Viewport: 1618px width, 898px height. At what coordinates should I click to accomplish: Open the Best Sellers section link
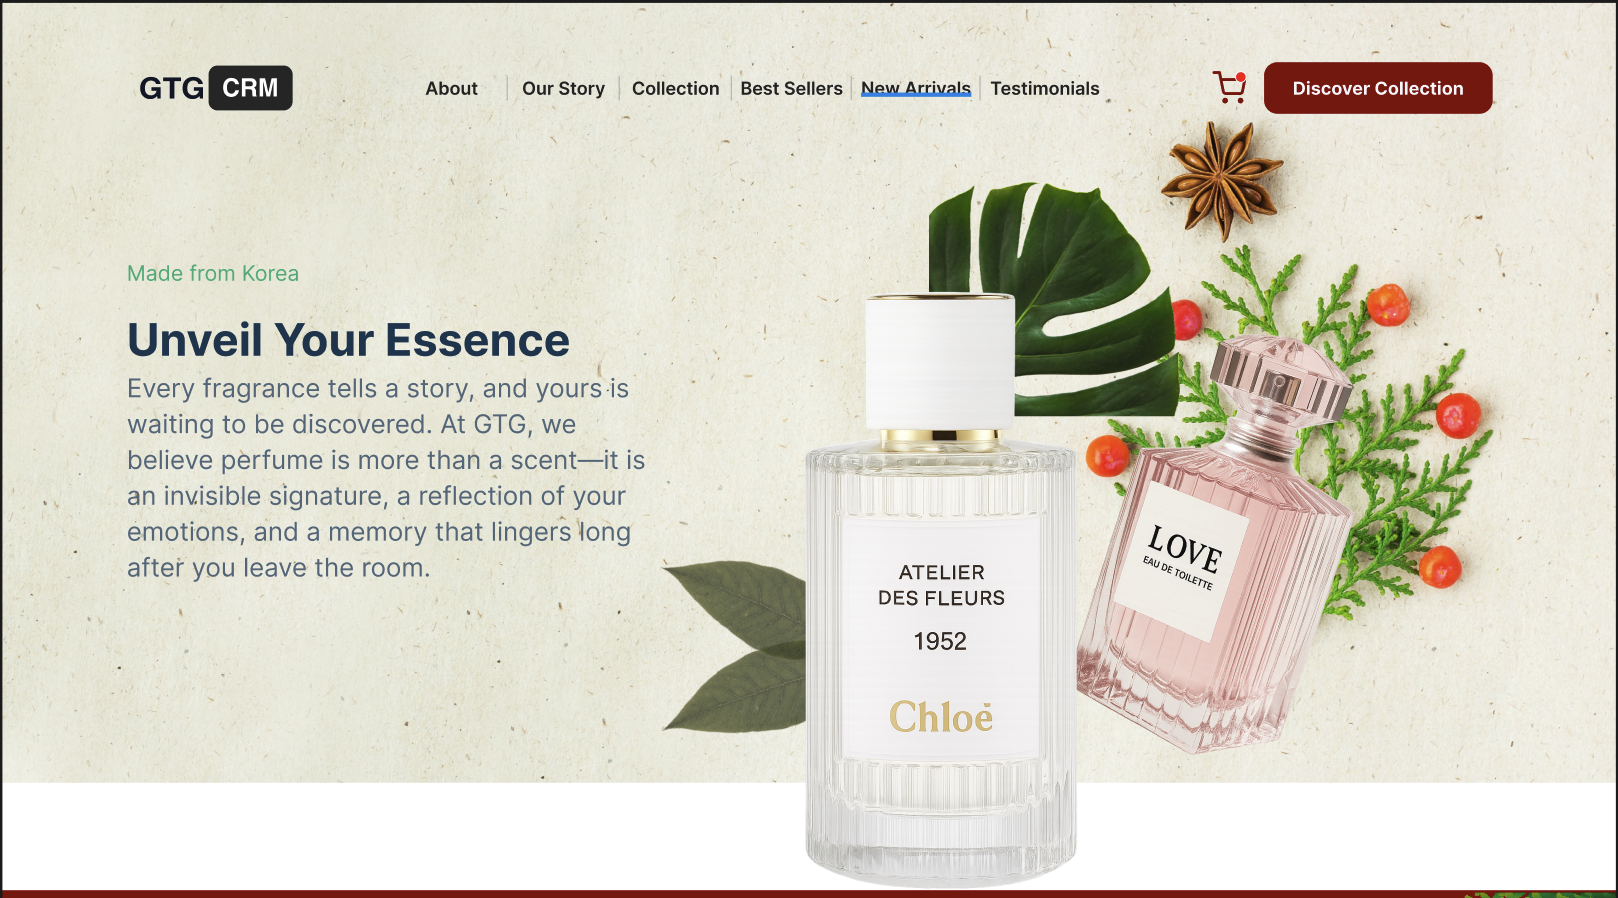click(x=791, y=88)
